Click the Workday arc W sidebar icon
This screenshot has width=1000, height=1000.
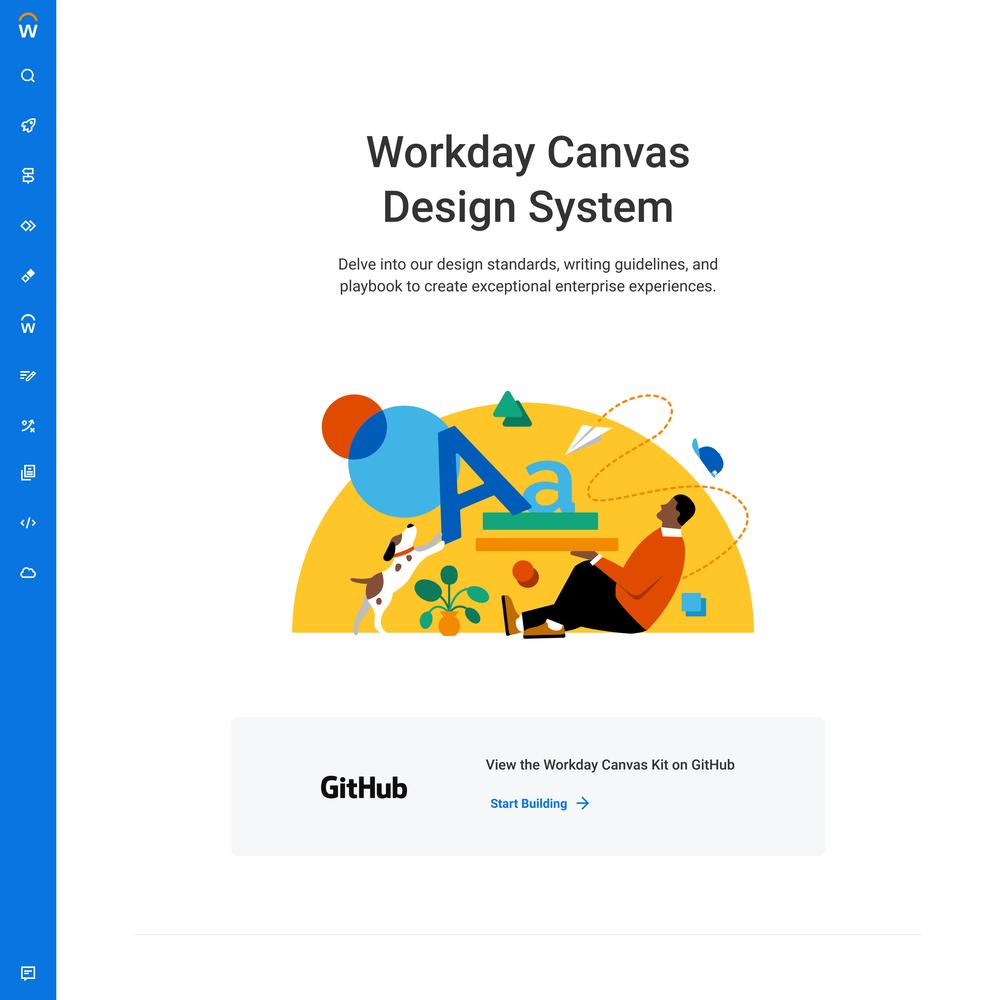28,324
